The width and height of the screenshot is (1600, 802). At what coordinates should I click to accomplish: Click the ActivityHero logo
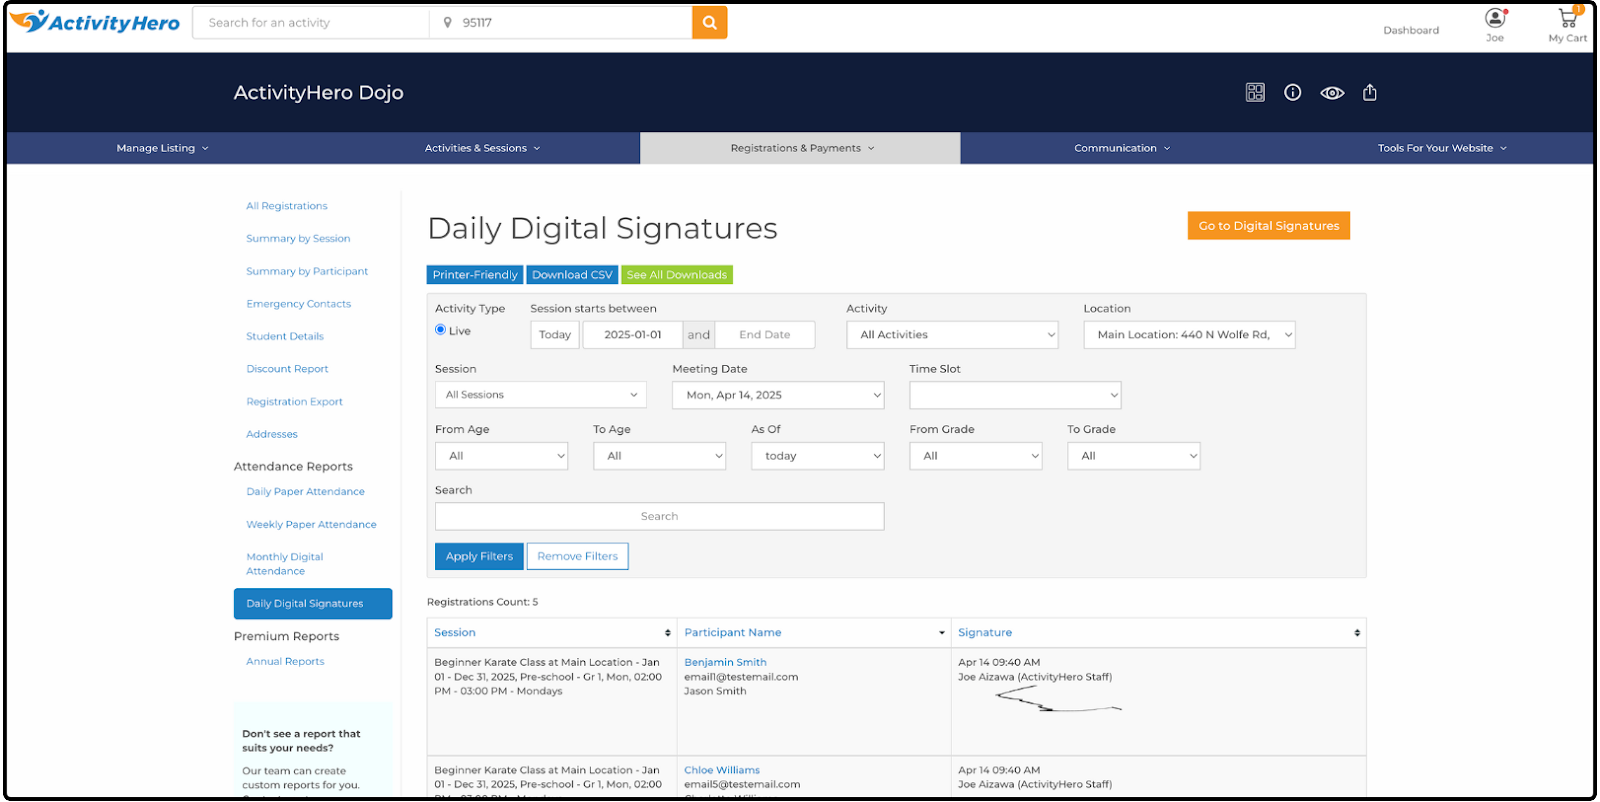click(94, 22)
